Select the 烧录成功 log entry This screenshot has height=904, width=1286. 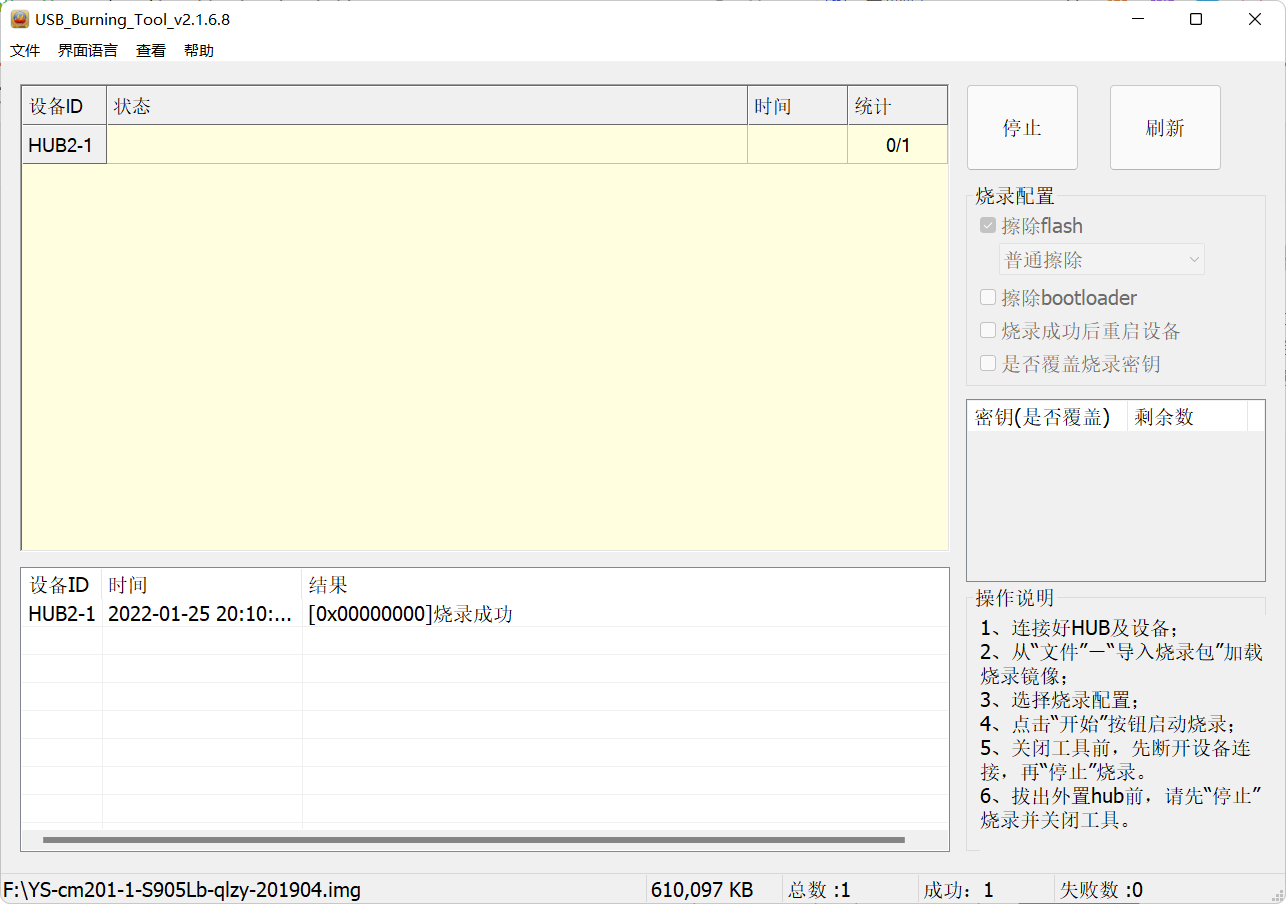point(413,614)
